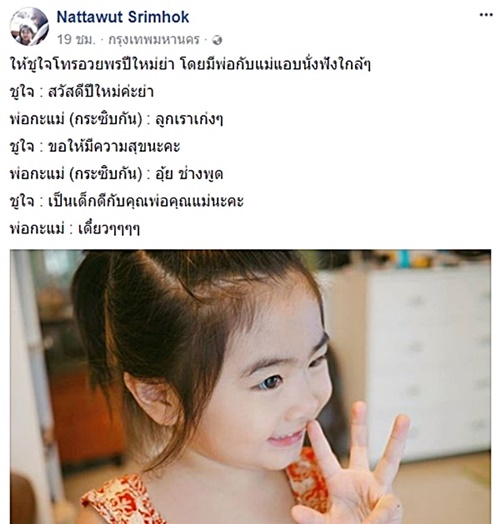
Task: Click the line ขอให้มีความสุขนะคะ
Action: pyautogui.click(x=95, y=147)
